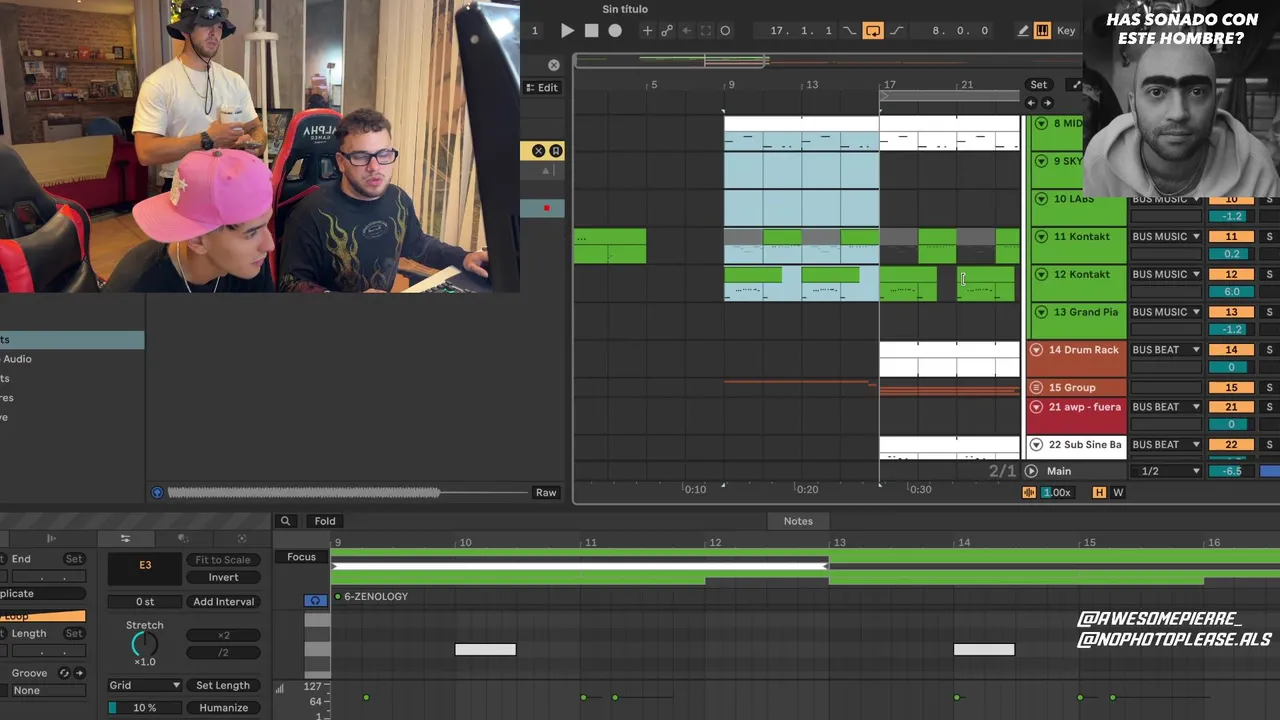Click the Re-Enable Automation arrow icon
The height and width of the screenshot is (720, 1280).
pyautogui.click(x=686, y=31)
